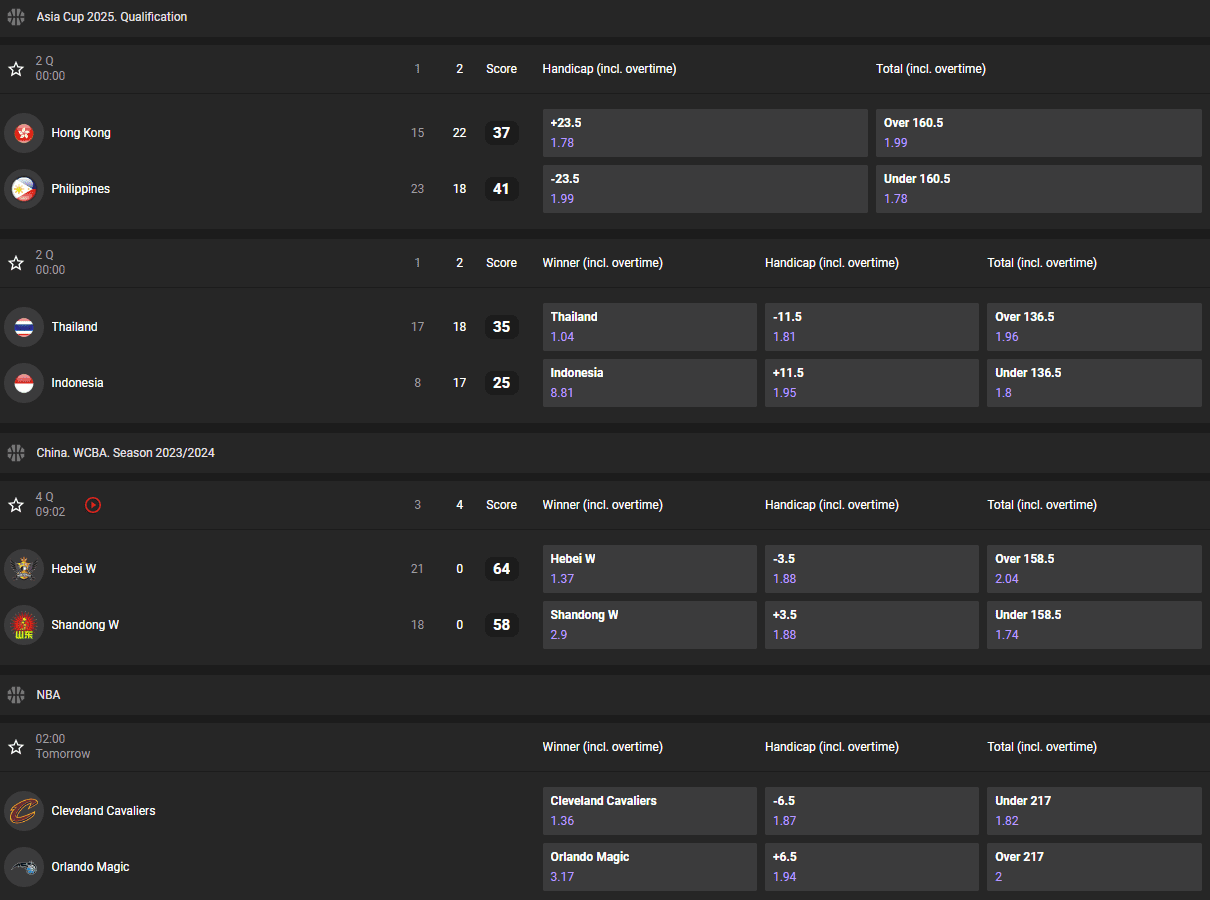
Task: Open the Indonesia team name
Action: [x=78, y=383]
